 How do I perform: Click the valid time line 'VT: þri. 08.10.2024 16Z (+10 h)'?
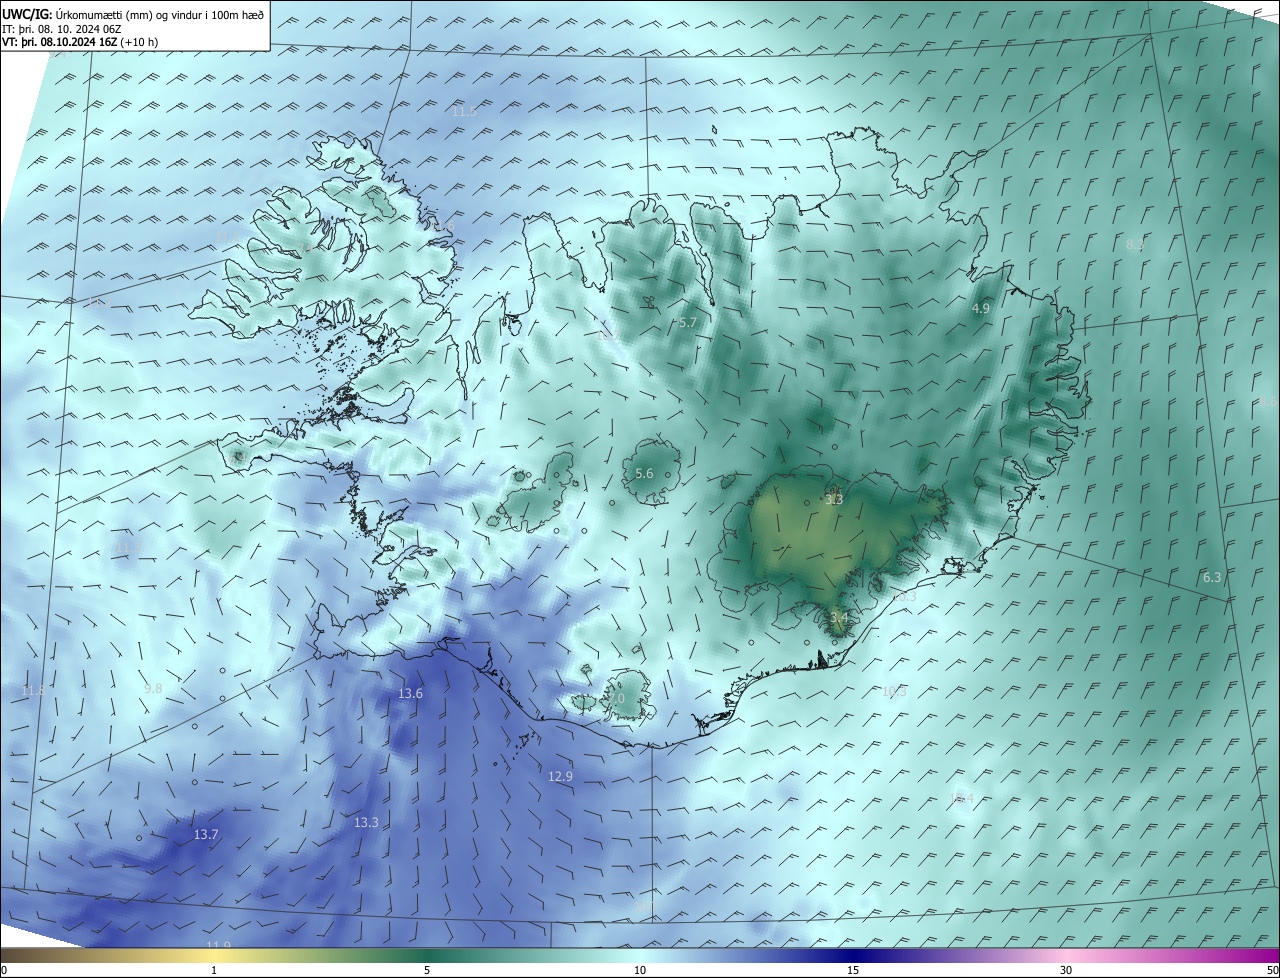79,42
